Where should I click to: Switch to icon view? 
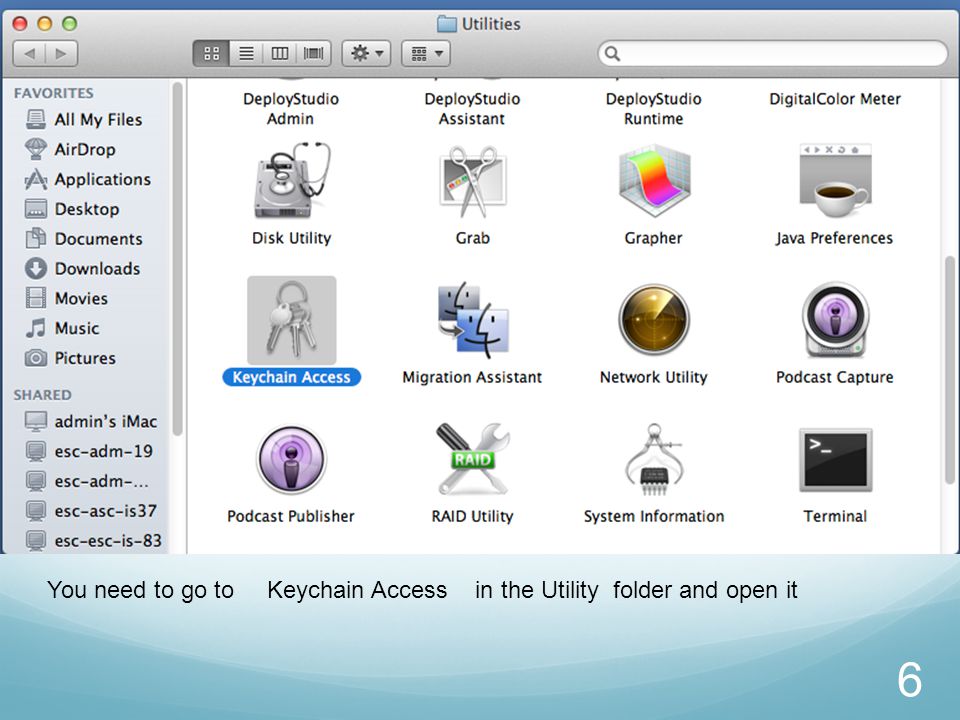[x=211, y=54]
